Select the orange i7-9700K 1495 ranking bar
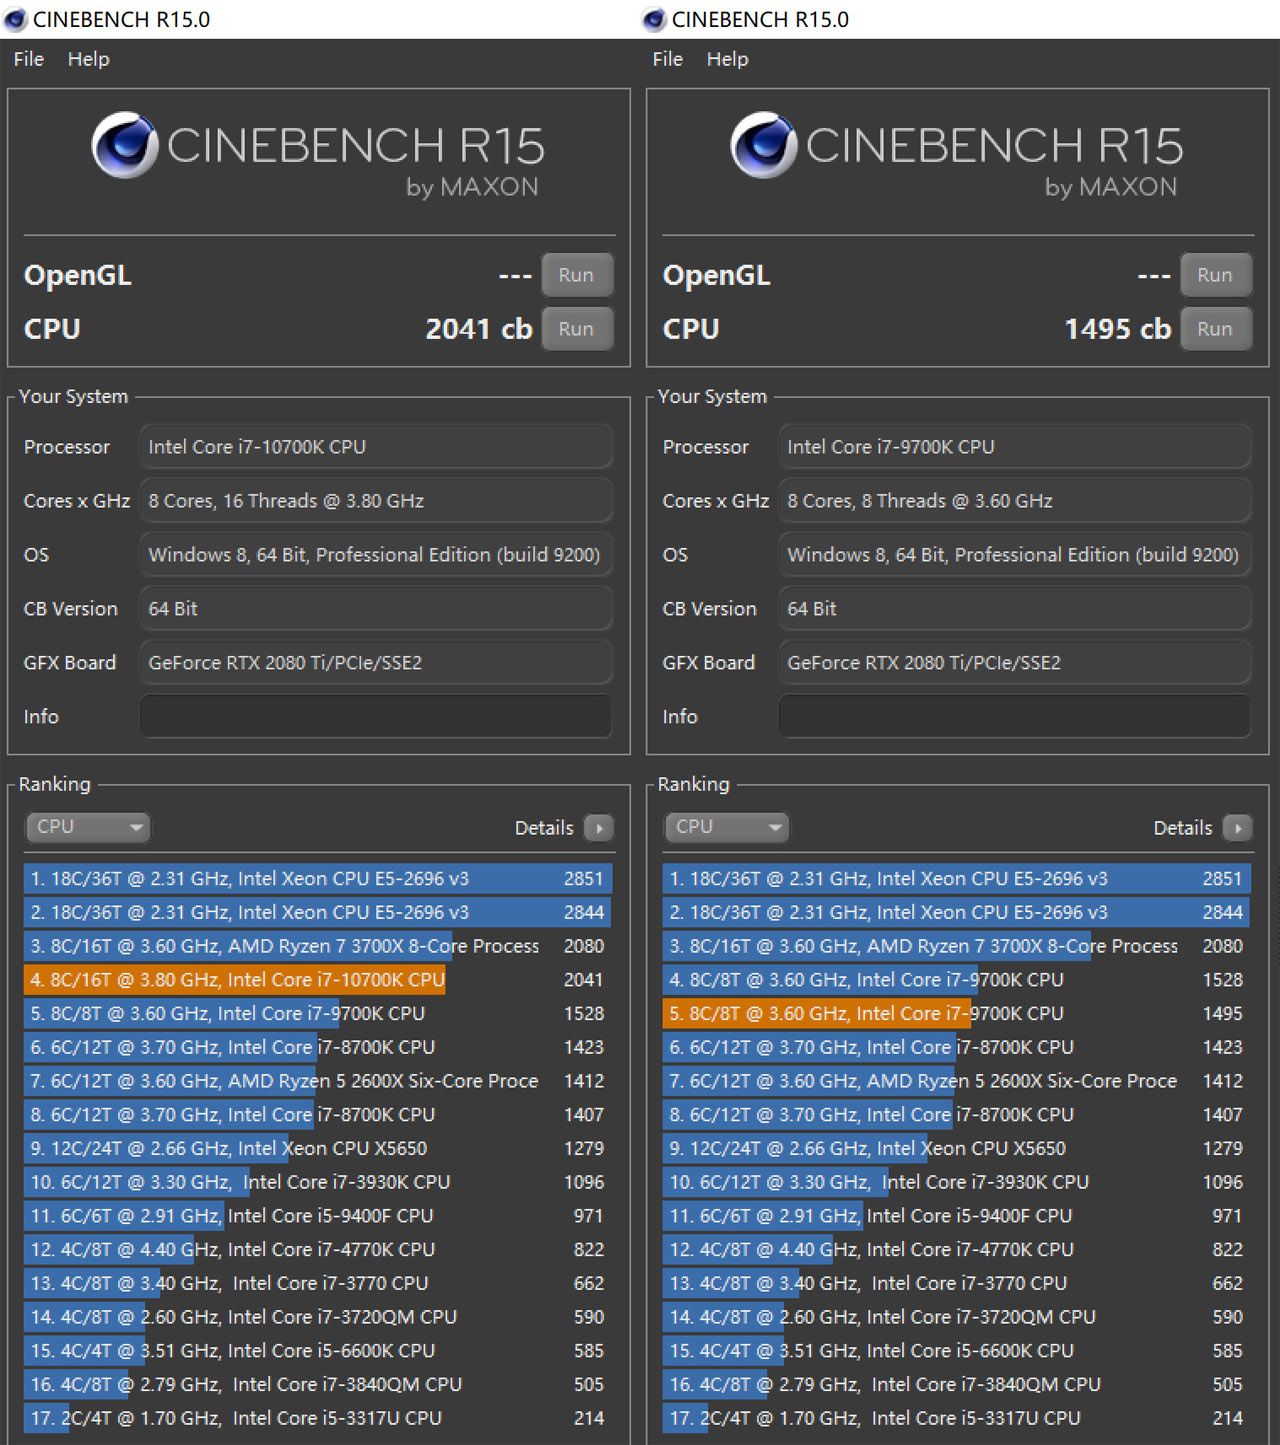This screenshot has width=1280, height=1445. pos(816,1014)
